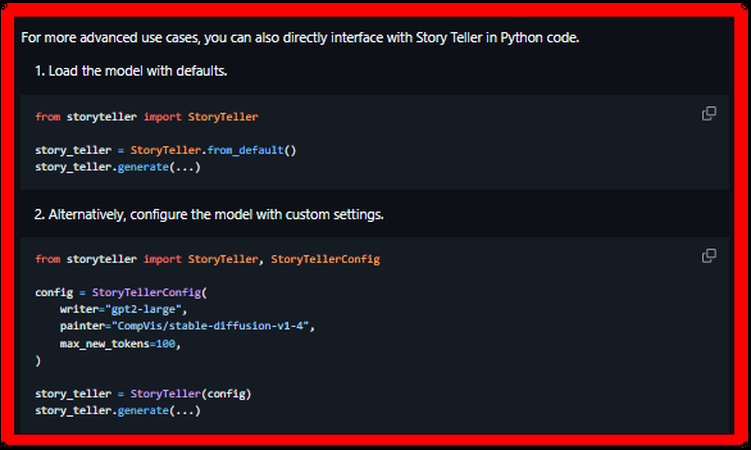The width and height of the screenshot is (751, 450).
Task: Copy the first code block with the copy icon
Action: click(x=709, y=113)
